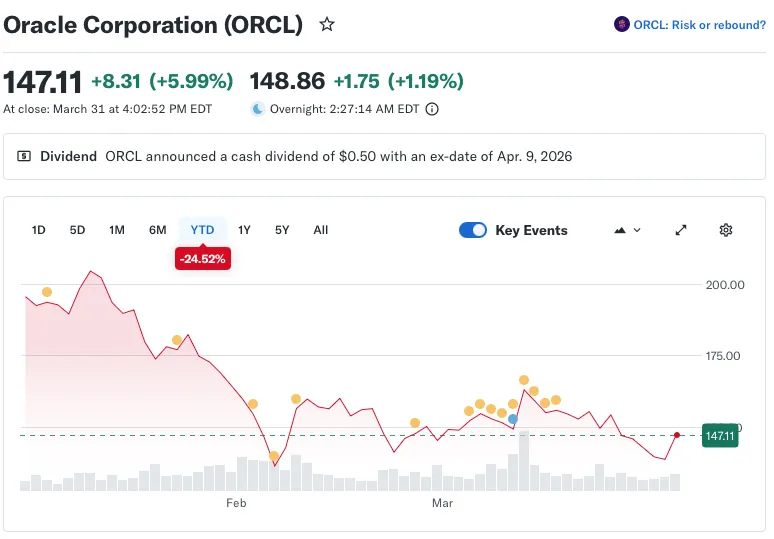The image size is (774, 539).
Task: Open the ORCL: Risk or rebound? link
Action: 699,25
